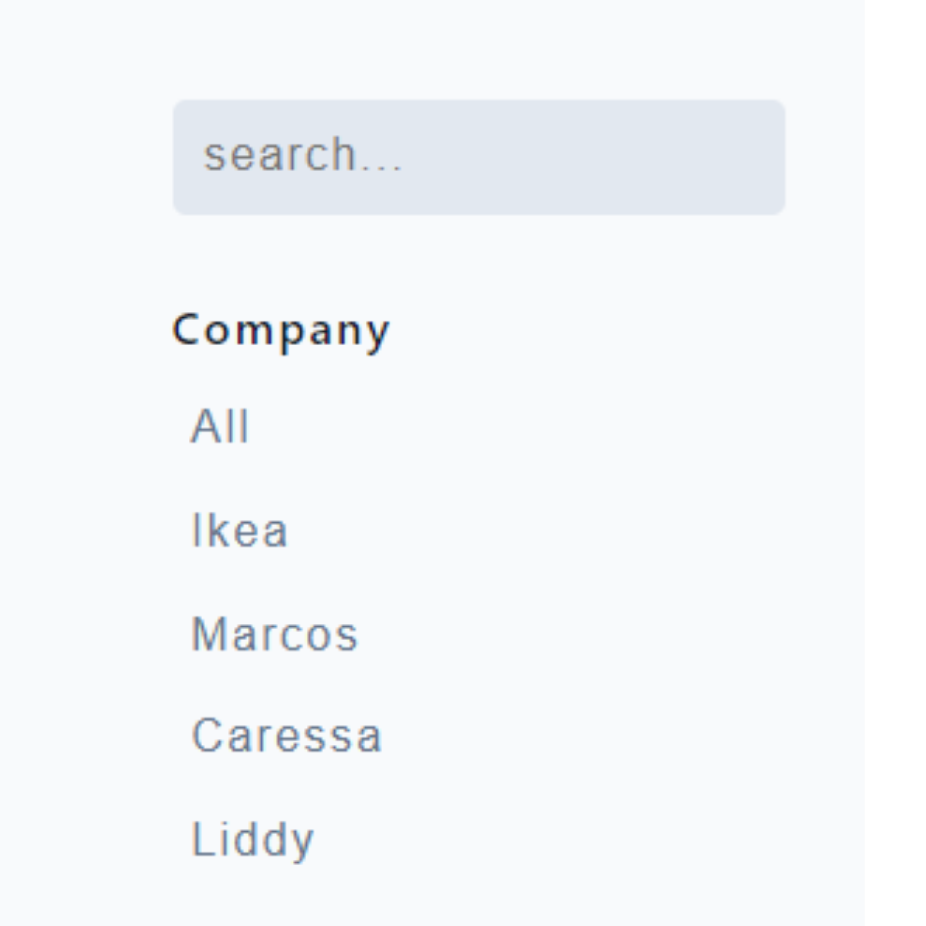
Task: Pick Ikea under Company
Action: click(x=239, y=530)
